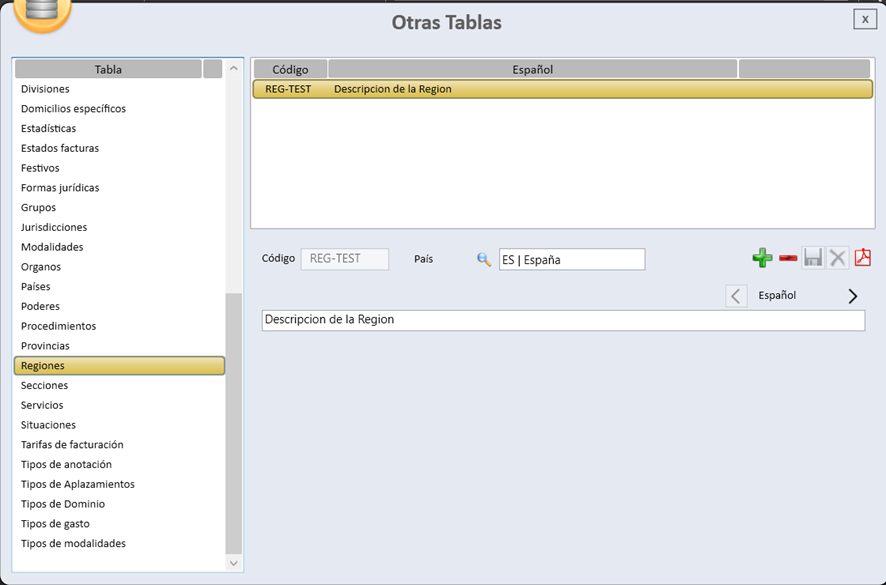Image resolution: width=886 pixels, height=585 pixels.
Task: Choose Festivos from the table list
Action: 40,168
